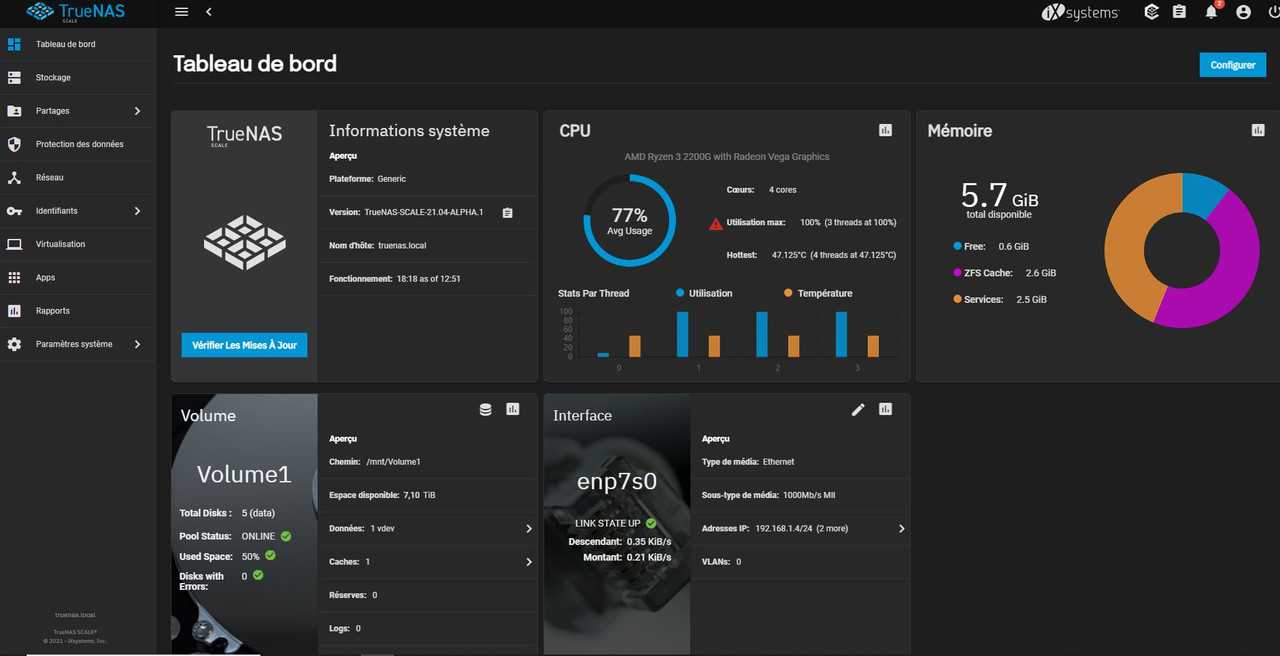Expand Adresses IP row chevron
The height and width of the screenshot is (656, 1280).
point(901,528)
